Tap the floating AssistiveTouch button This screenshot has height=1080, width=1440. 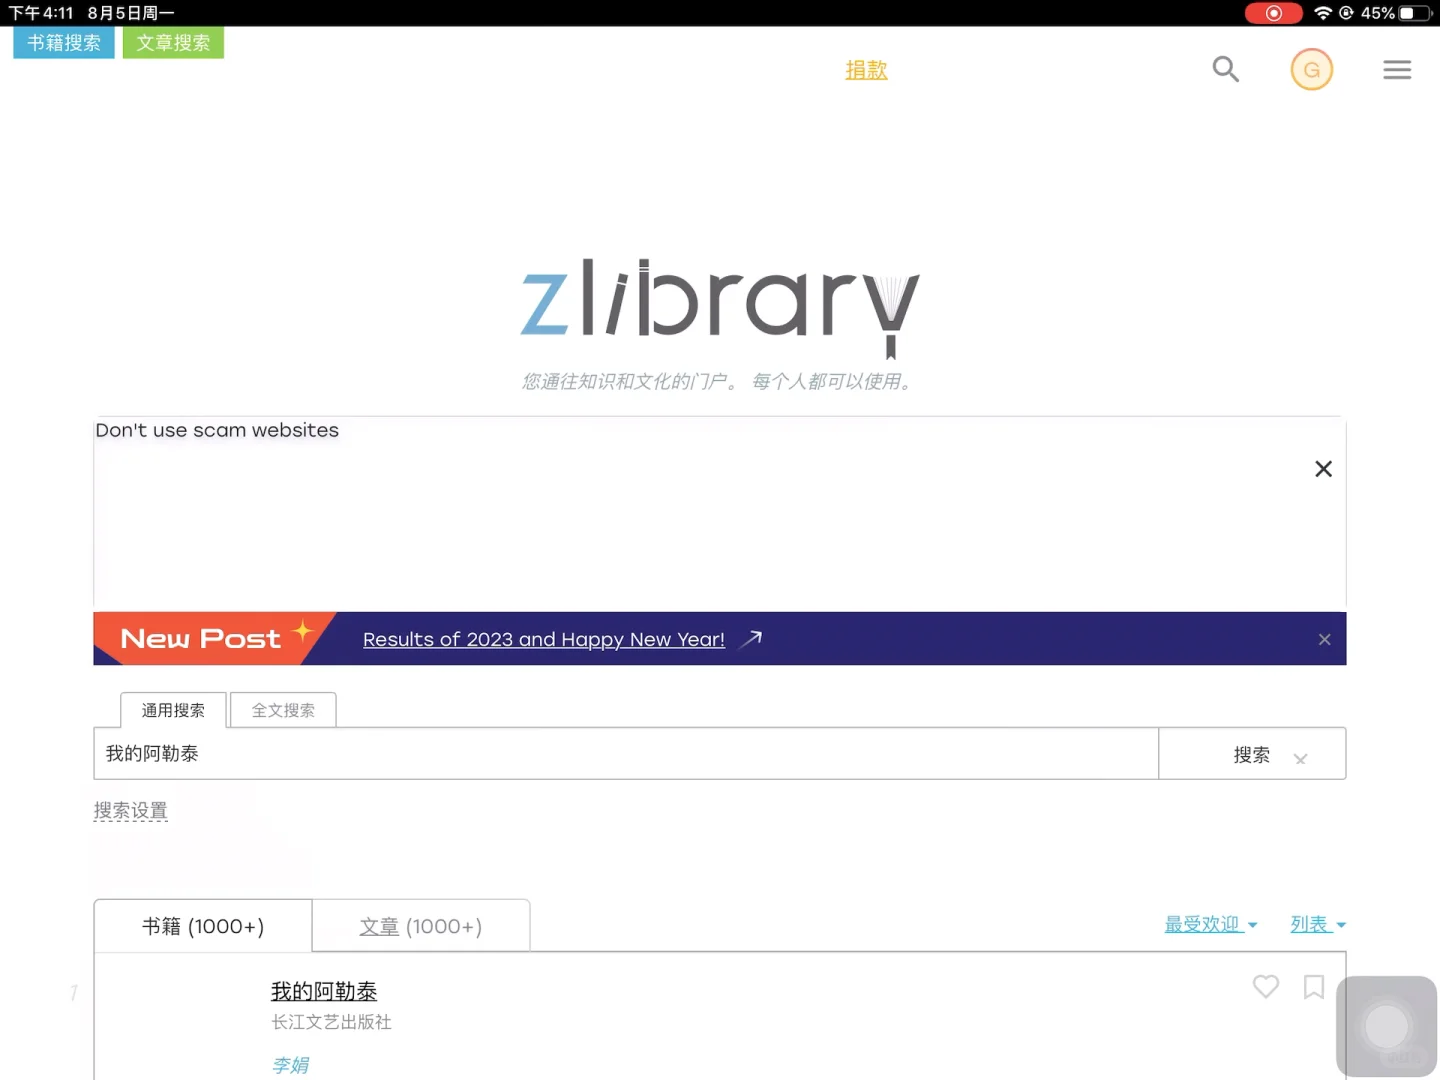click(x=1386, y=1026)
